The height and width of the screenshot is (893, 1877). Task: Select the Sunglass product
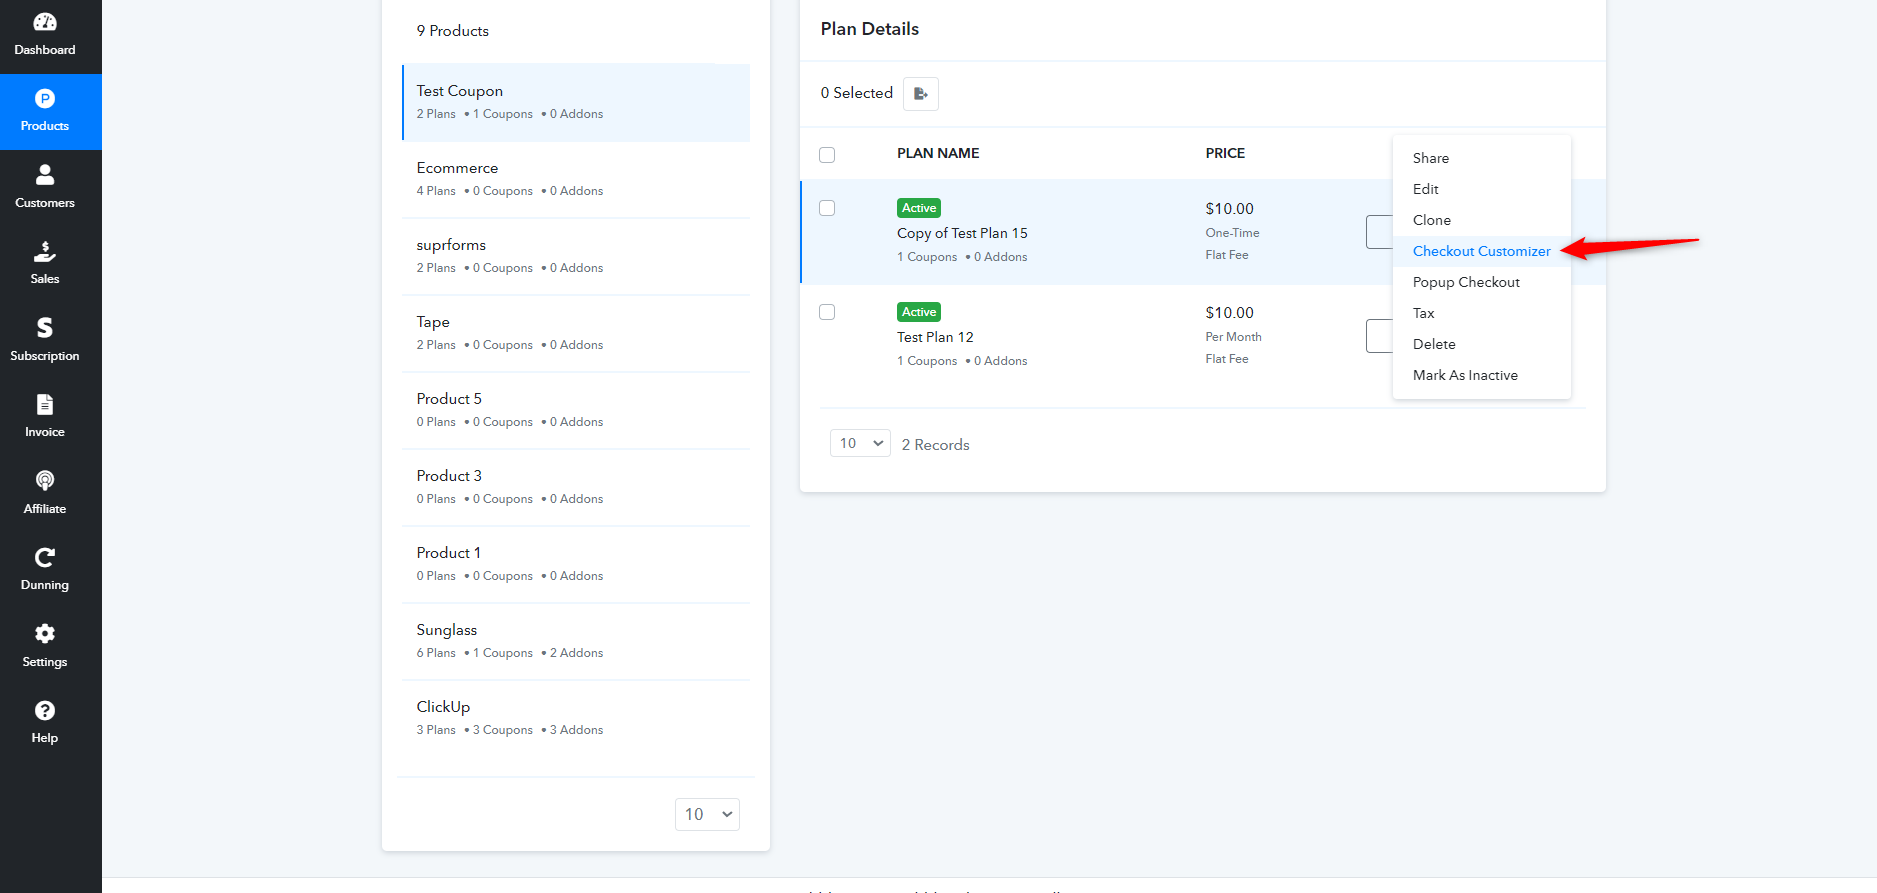tap(576, 641)
